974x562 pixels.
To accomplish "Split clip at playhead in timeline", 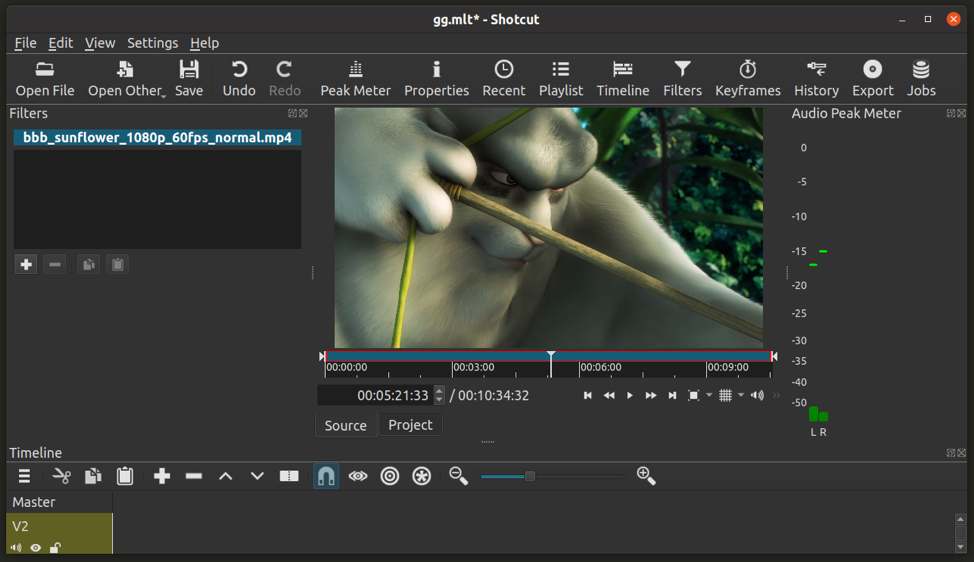I will 289,477.
